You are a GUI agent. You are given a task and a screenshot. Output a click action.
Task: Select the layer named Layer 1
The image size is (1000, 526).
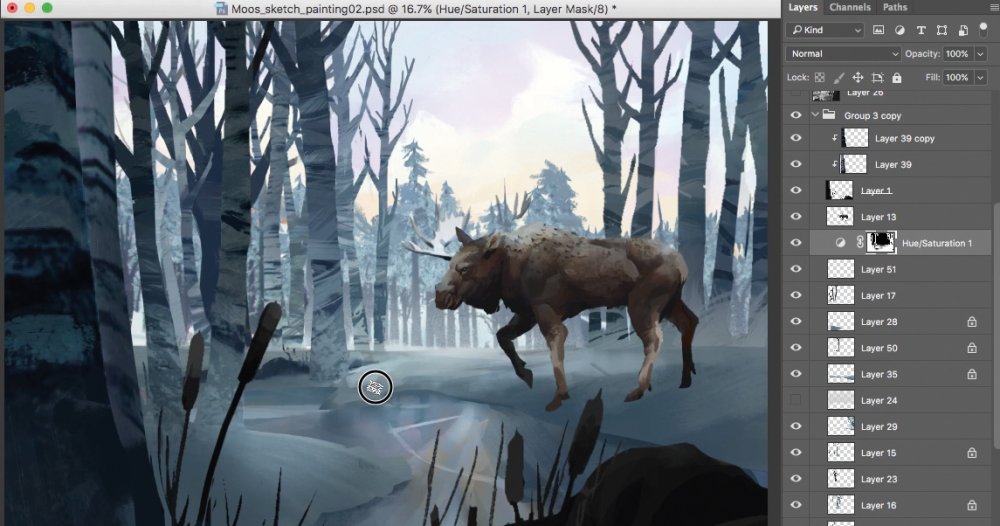tap(876, 191)
